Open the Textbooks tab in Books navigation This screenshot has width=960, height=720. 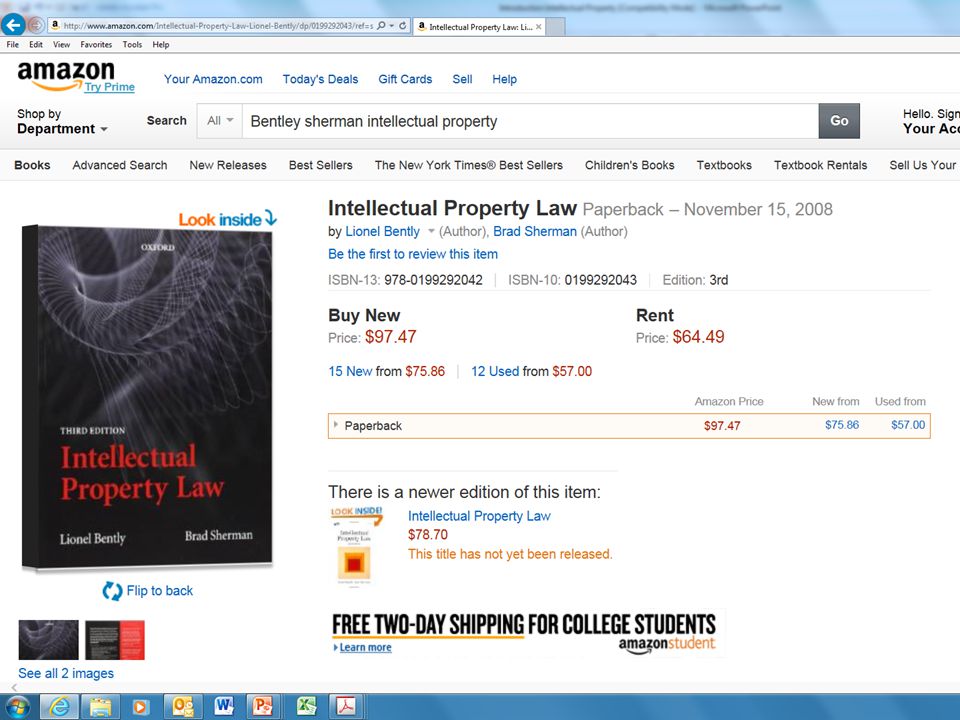point(724,165)
